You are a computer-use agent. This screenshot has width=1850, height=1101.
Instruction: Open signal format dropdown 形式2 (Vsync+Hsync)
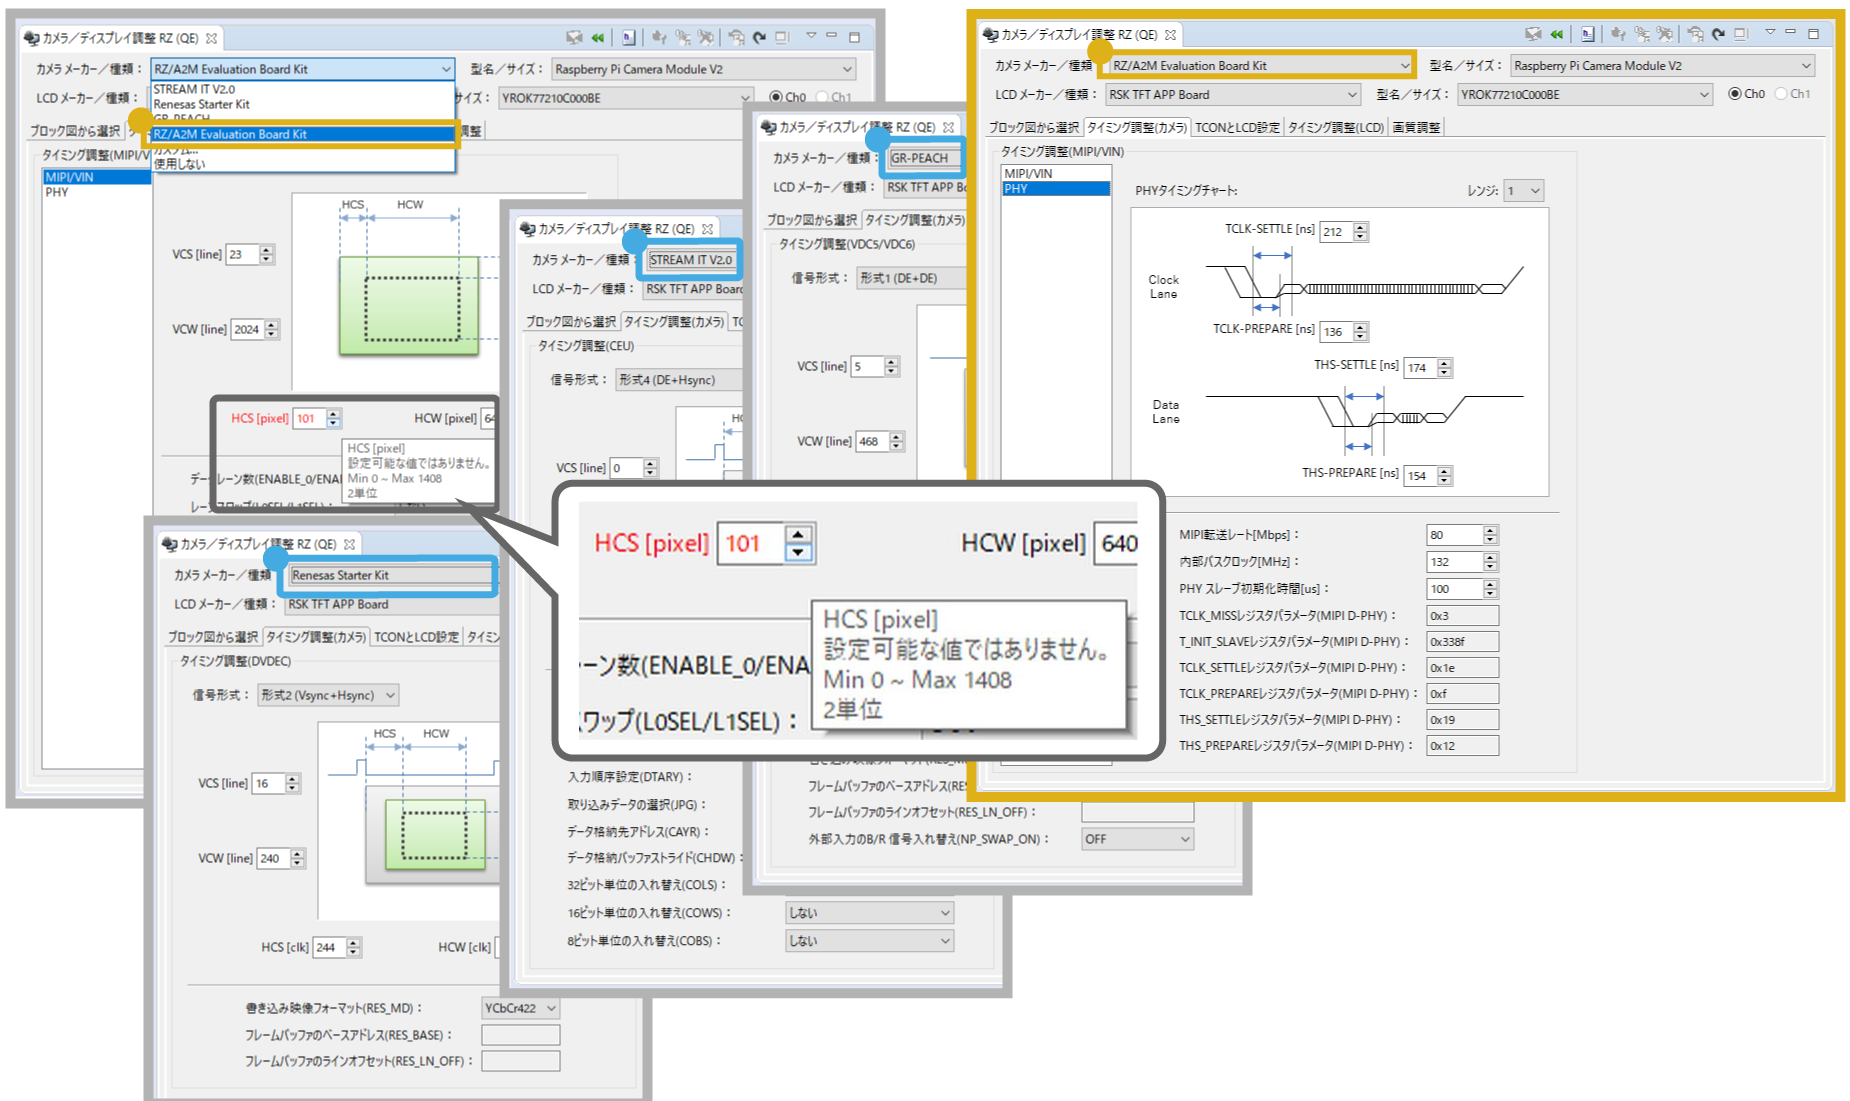[328, 695]
